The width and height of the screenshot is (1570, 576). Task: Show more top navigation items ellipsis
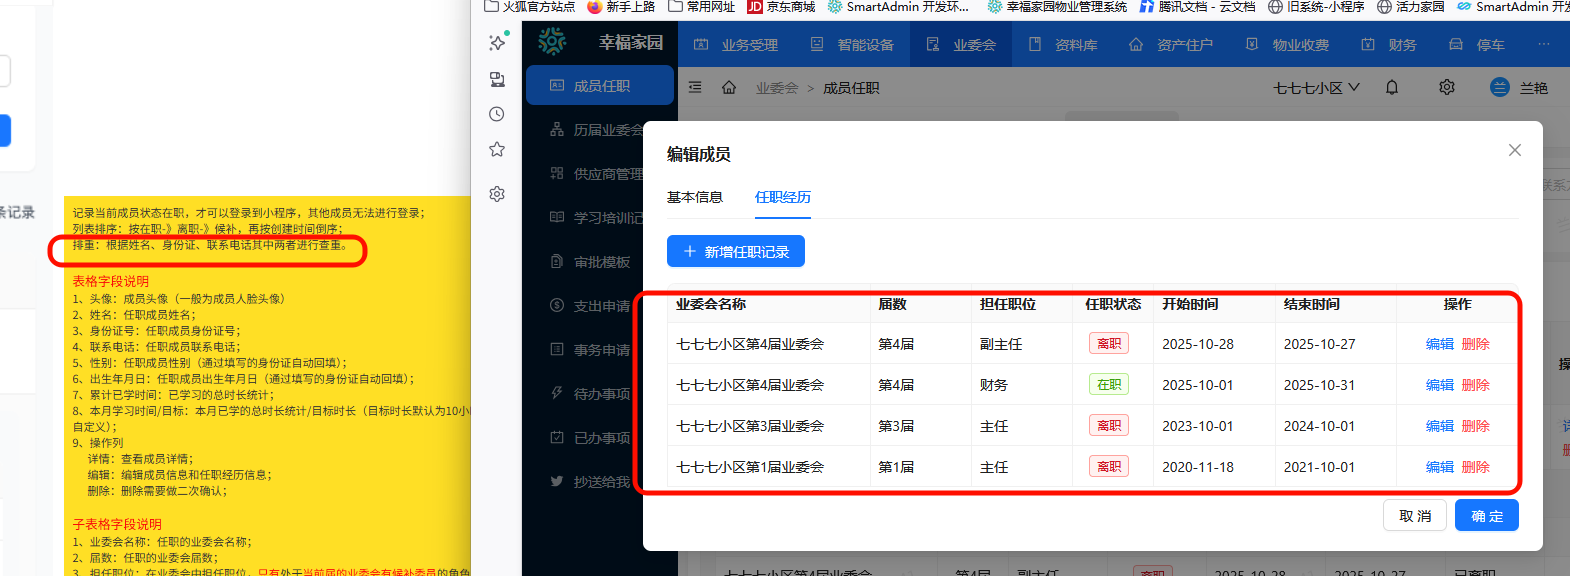click(x=1544, y=45)
